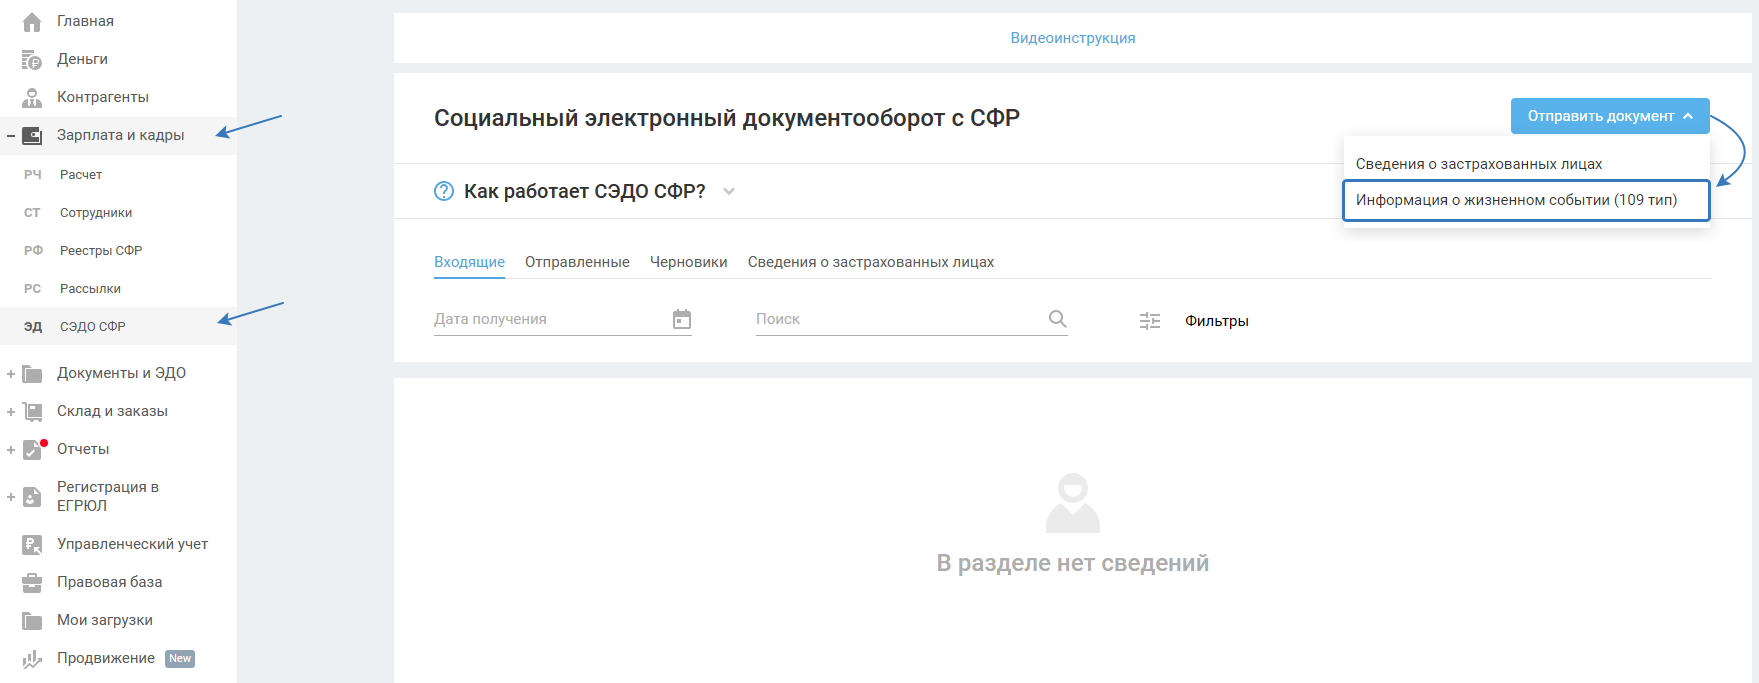Click the Документы и ЭДО folder icon
Viewport: 1759px width, 683px height.
[x=32, y=374]
